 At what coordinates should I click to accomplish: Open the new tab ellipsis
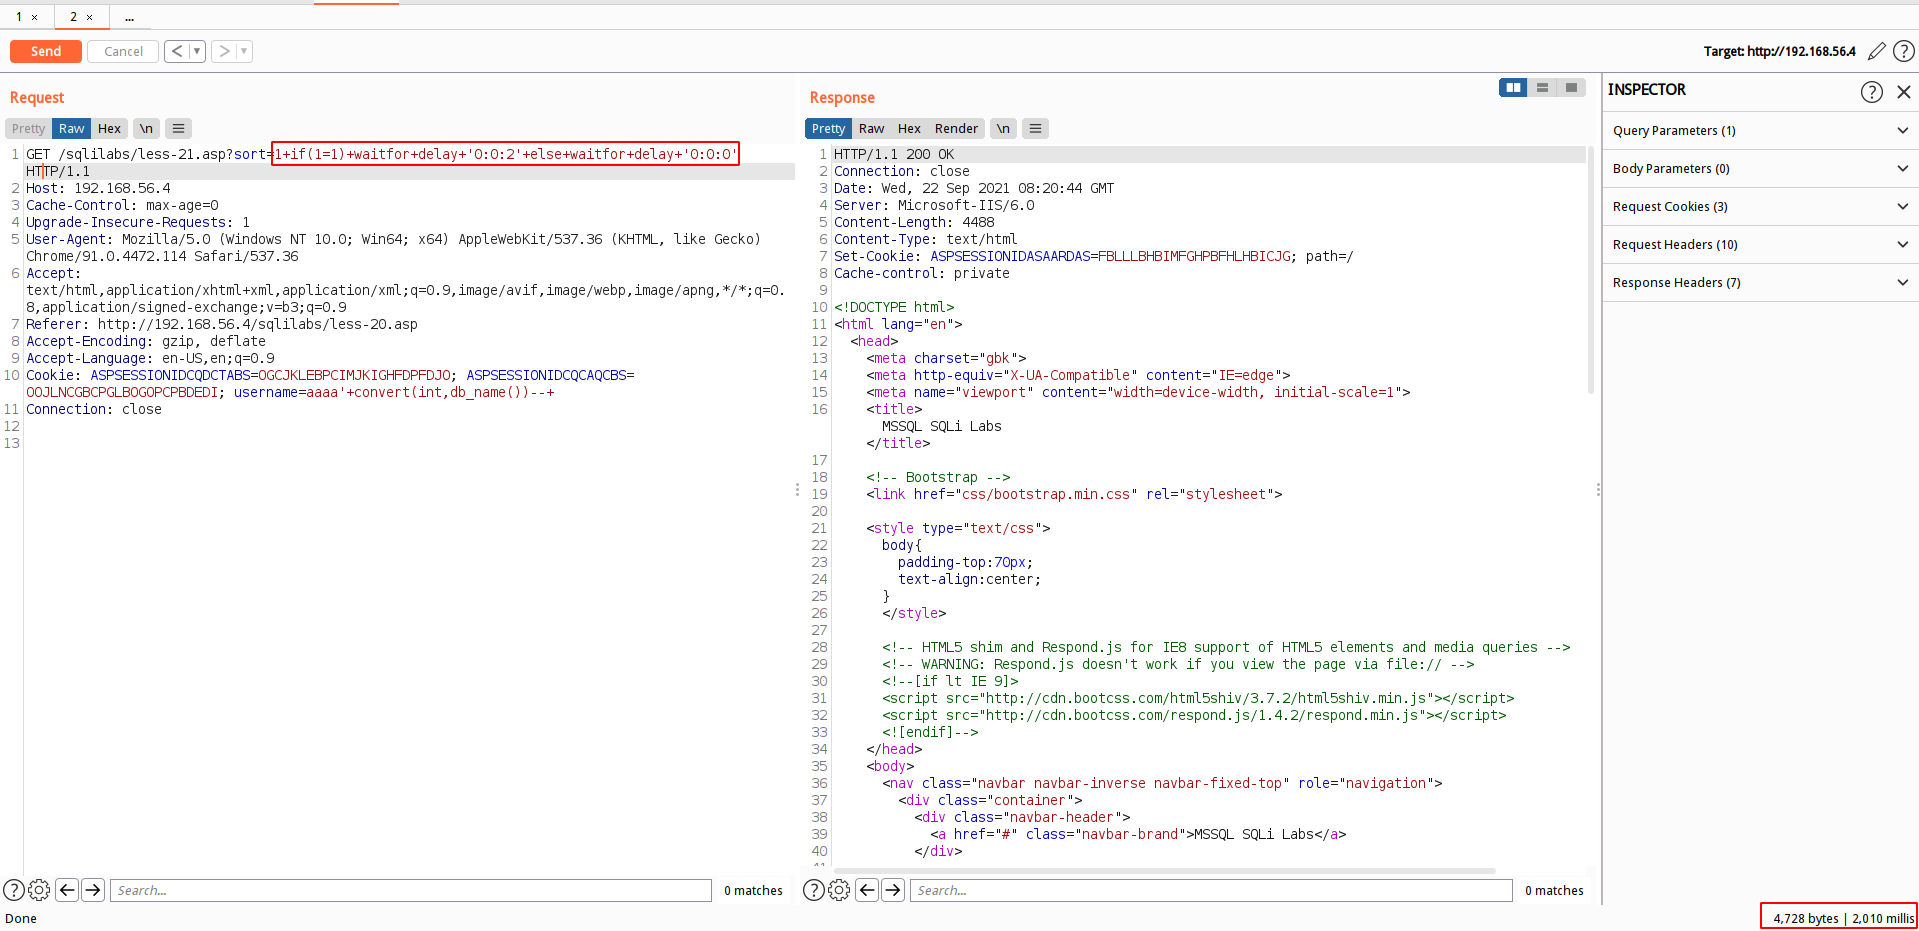tap(129, 17)
